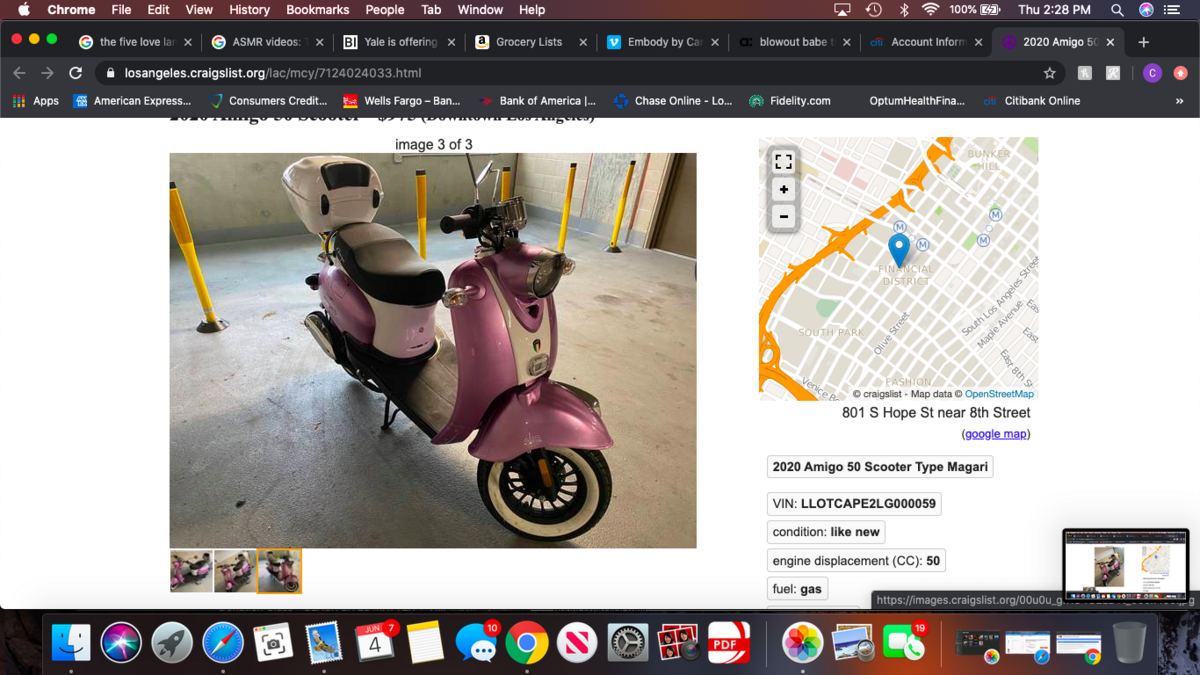This screenshot has height=675, width=1200.
Task: Open Messages with 10 unread badge
Action: pyautogui.click(x=476, y=643)
